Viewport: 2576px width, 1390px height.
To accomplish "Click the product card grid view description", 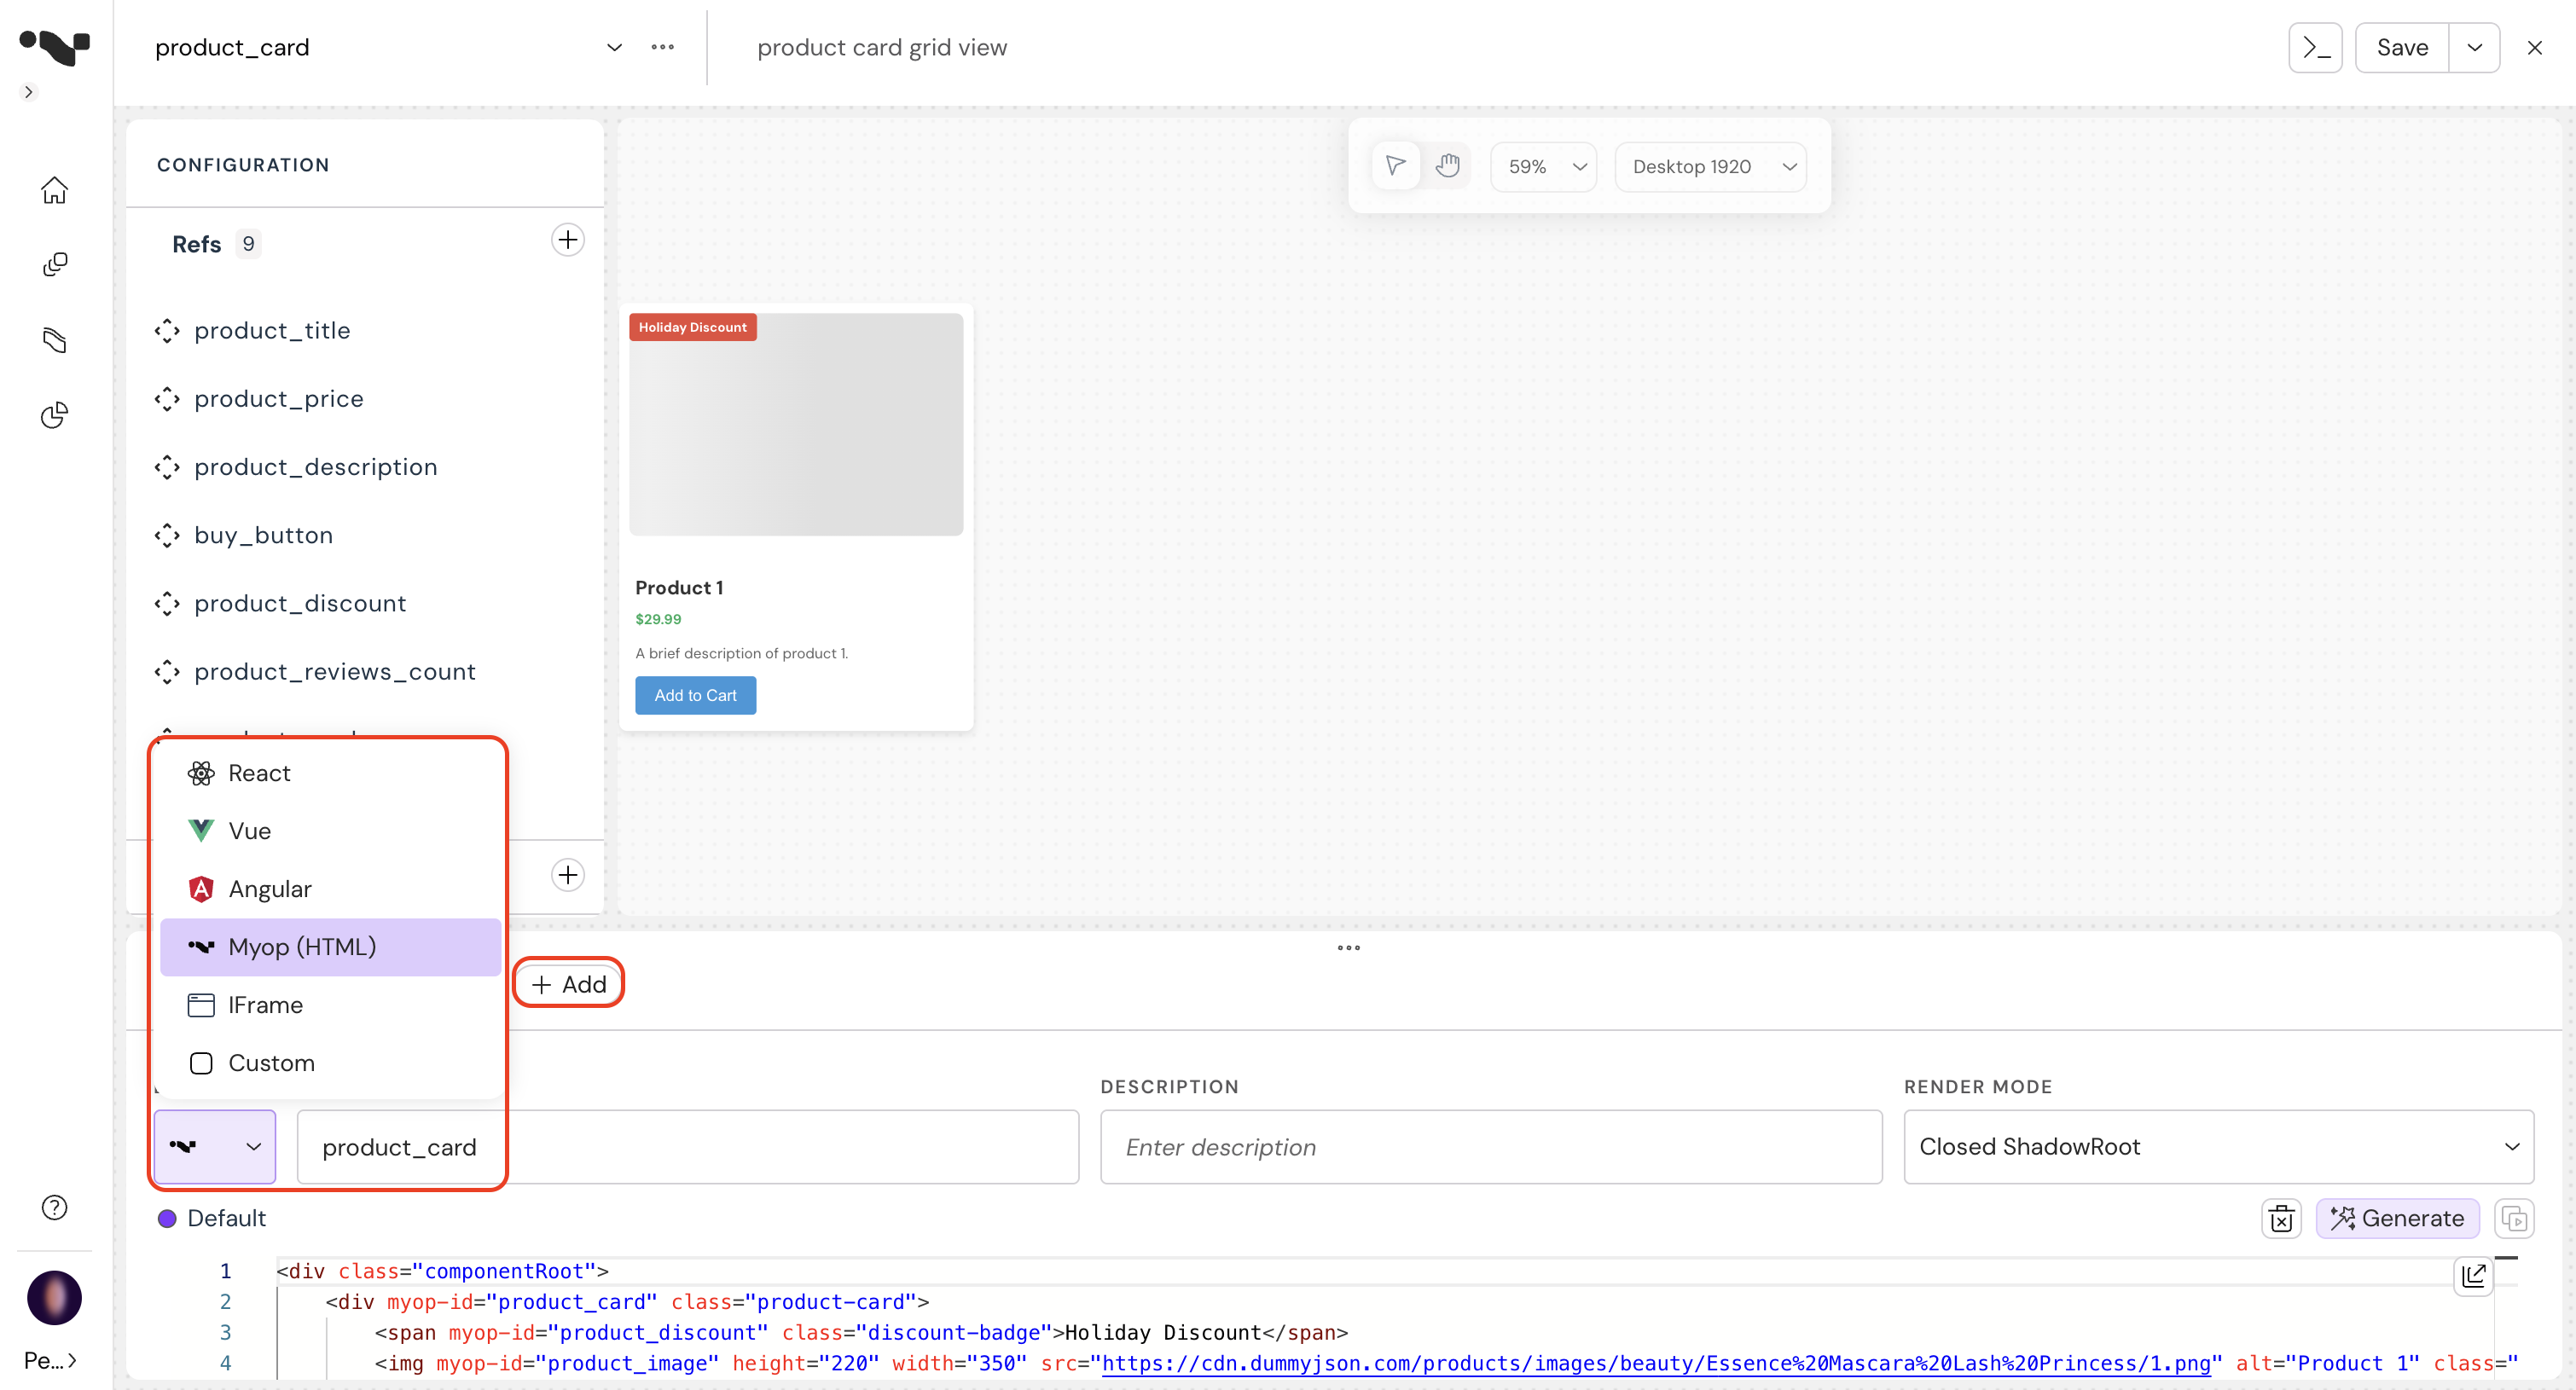I will [882, 47].
